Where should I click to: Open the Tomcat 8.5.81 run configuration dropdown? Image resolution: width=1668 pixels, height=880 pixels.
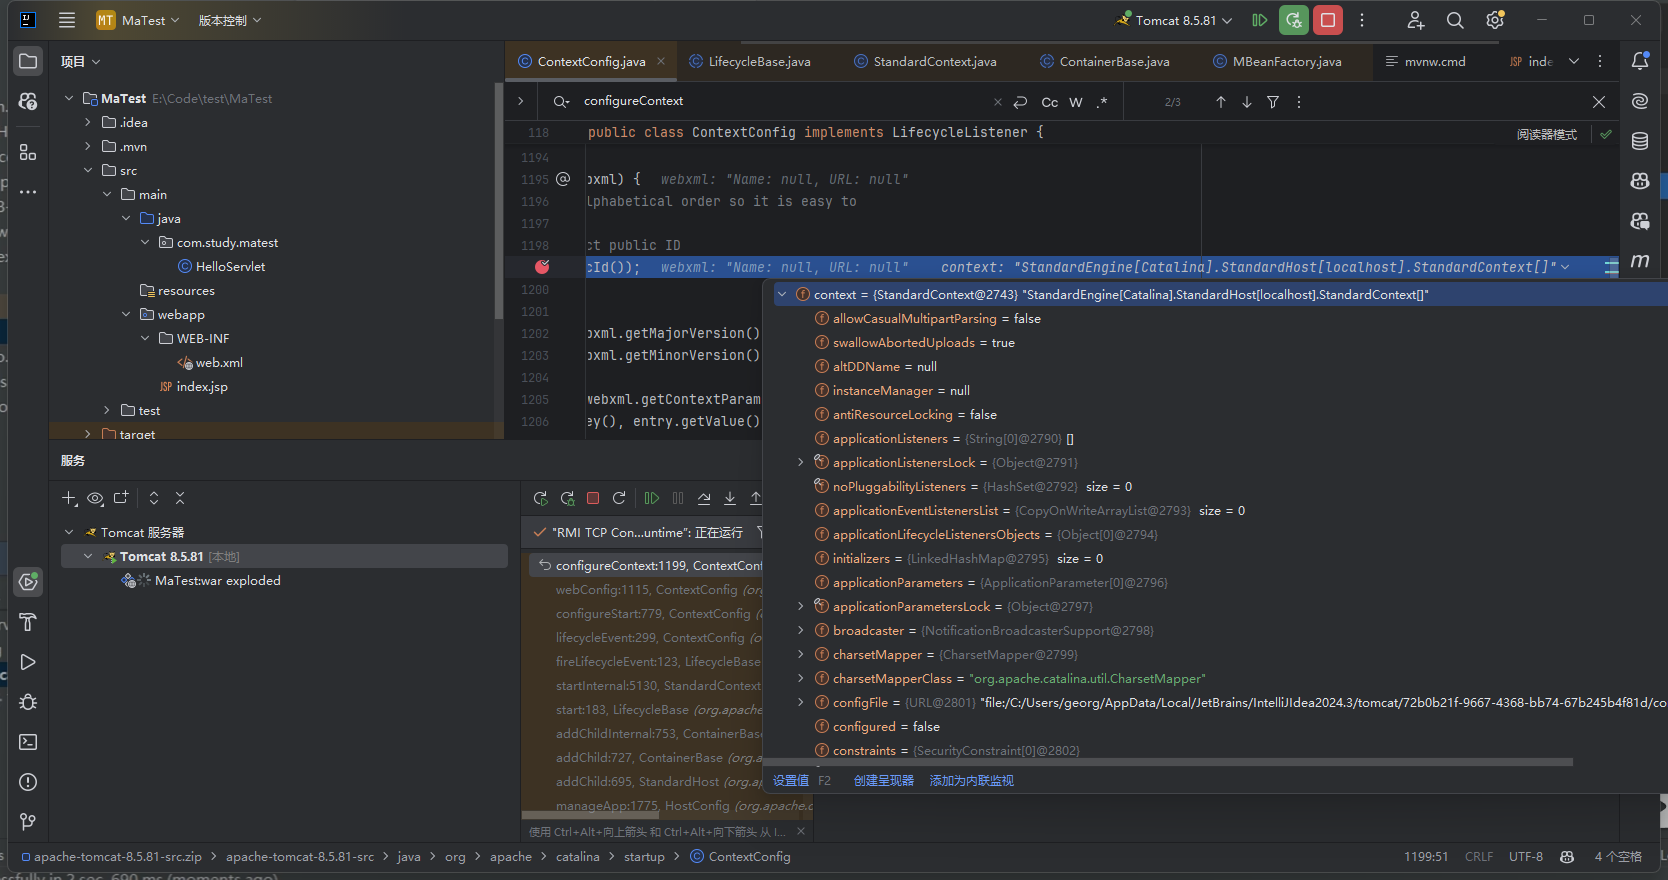point(1176,20)
